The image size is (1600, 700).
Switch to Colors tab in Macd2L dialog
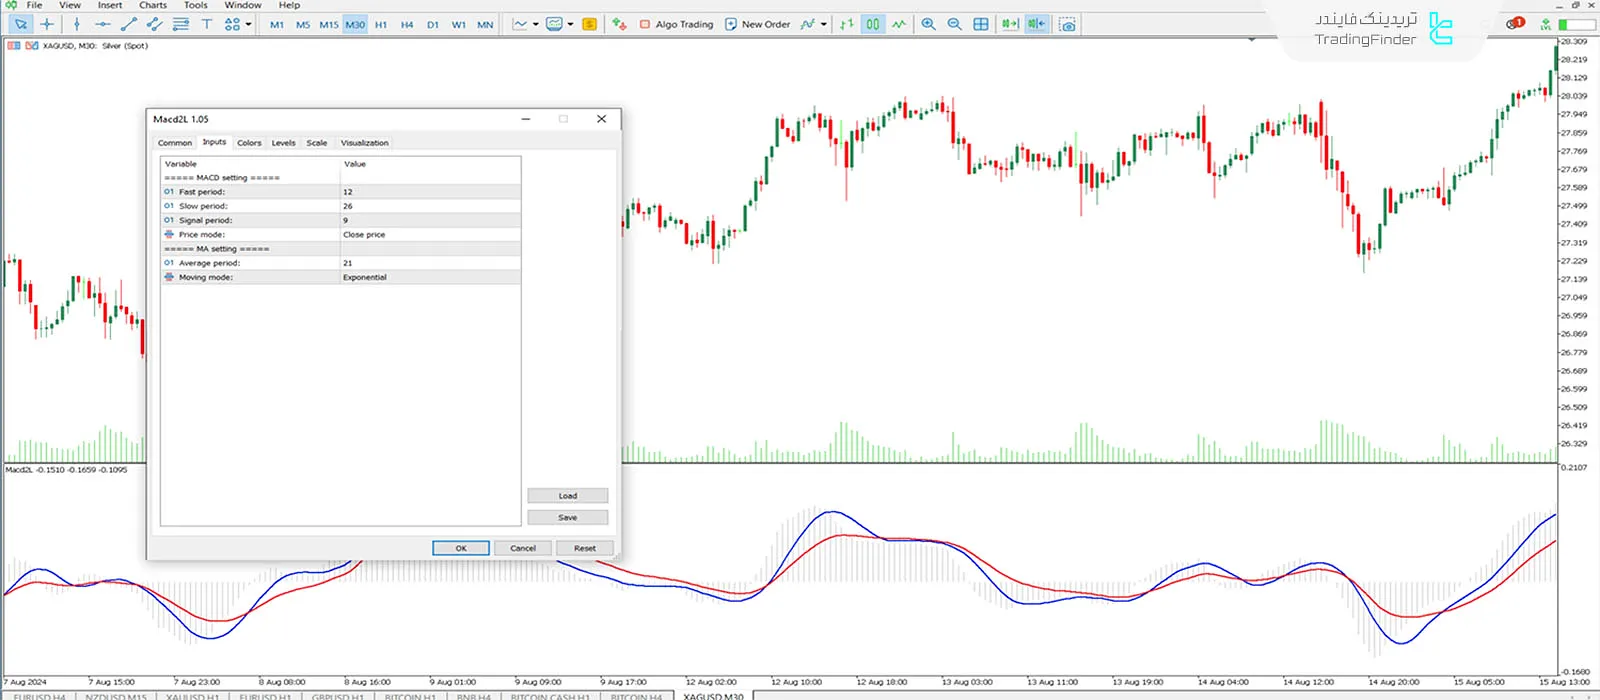pos(249,143)
